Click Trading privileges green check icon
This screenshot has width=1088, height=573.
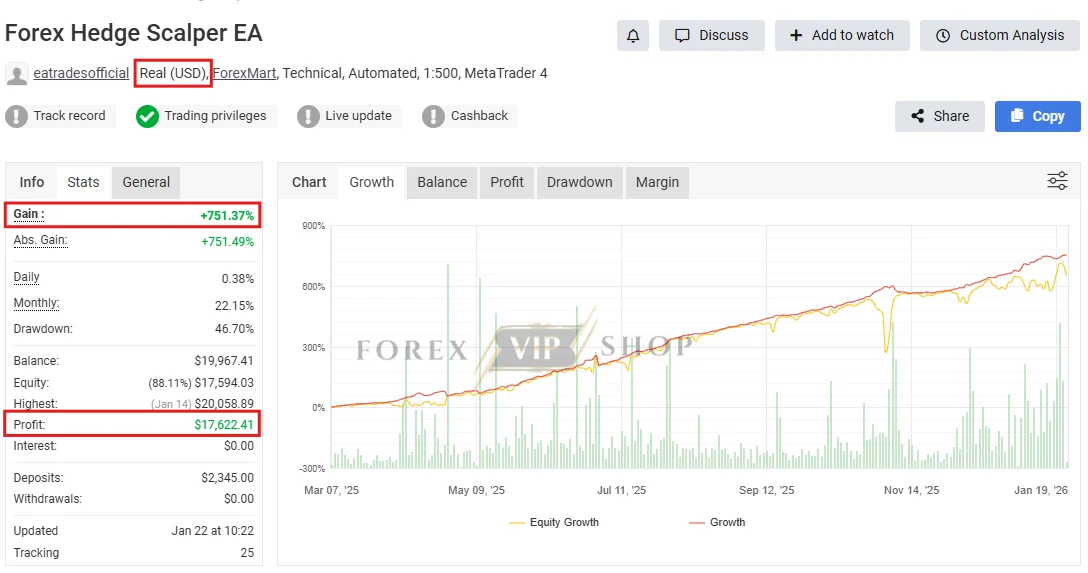click(x=147, y=116)
